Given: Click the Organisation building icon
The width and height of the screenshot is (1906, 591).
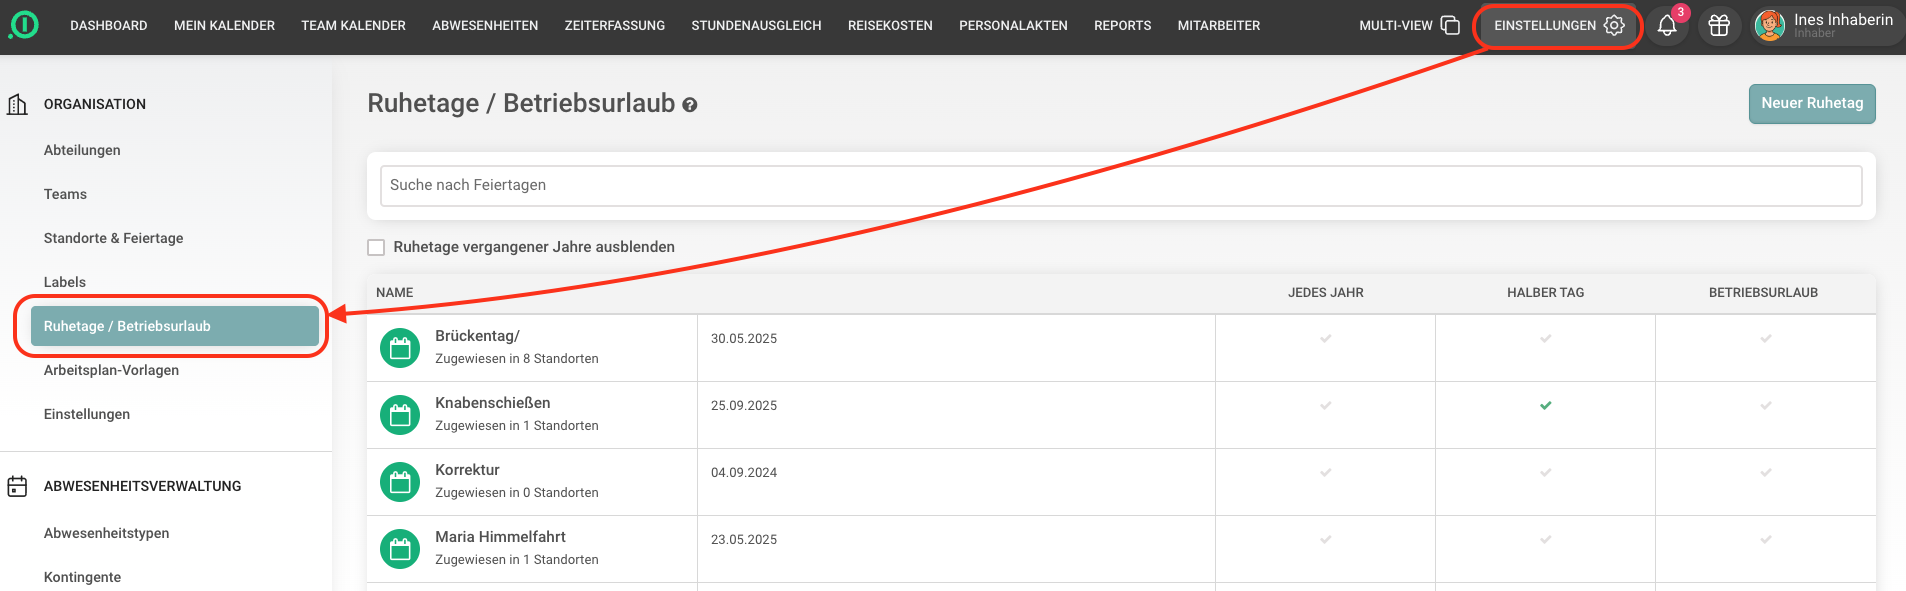Looking at the screenshot, I should [x=17, y=104].
